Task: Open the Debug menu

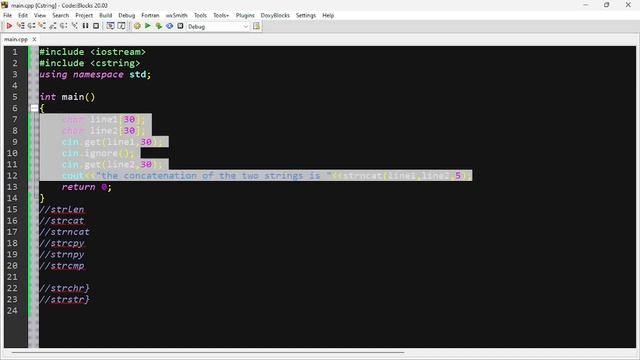Action: tap(127, 15)
